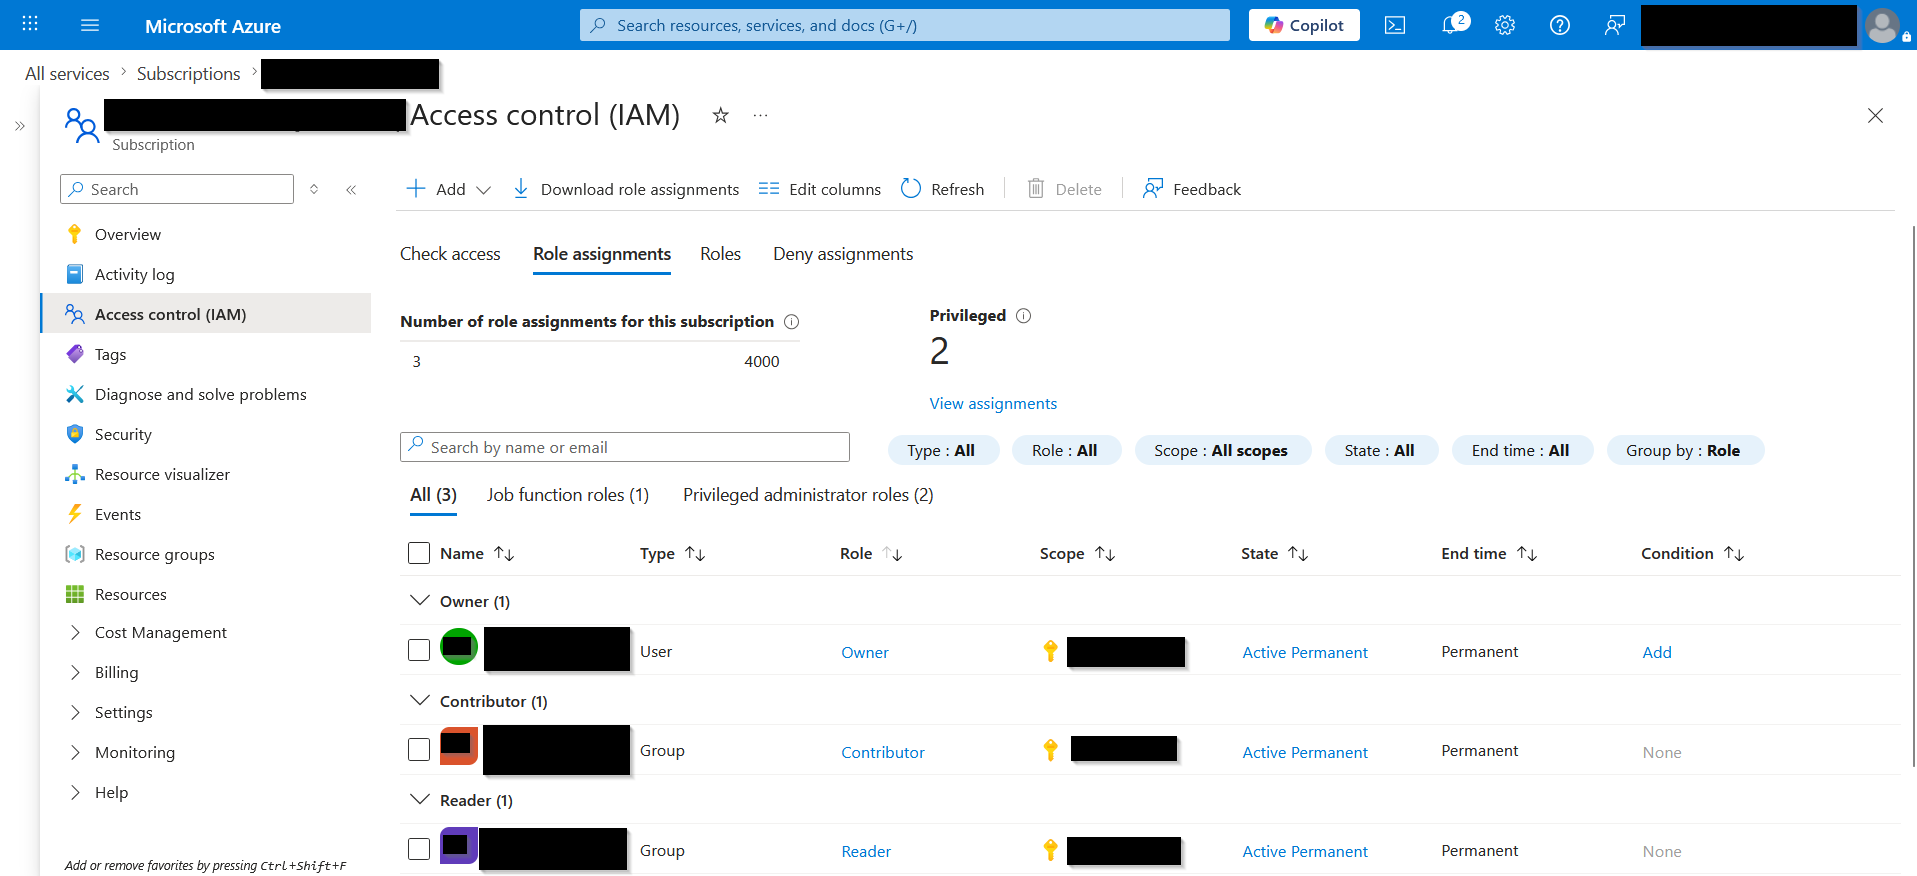This screenshot has height=876, width=1917.
Task: Check the Contributor group row checkbox
Action: [x=419, y=749]
